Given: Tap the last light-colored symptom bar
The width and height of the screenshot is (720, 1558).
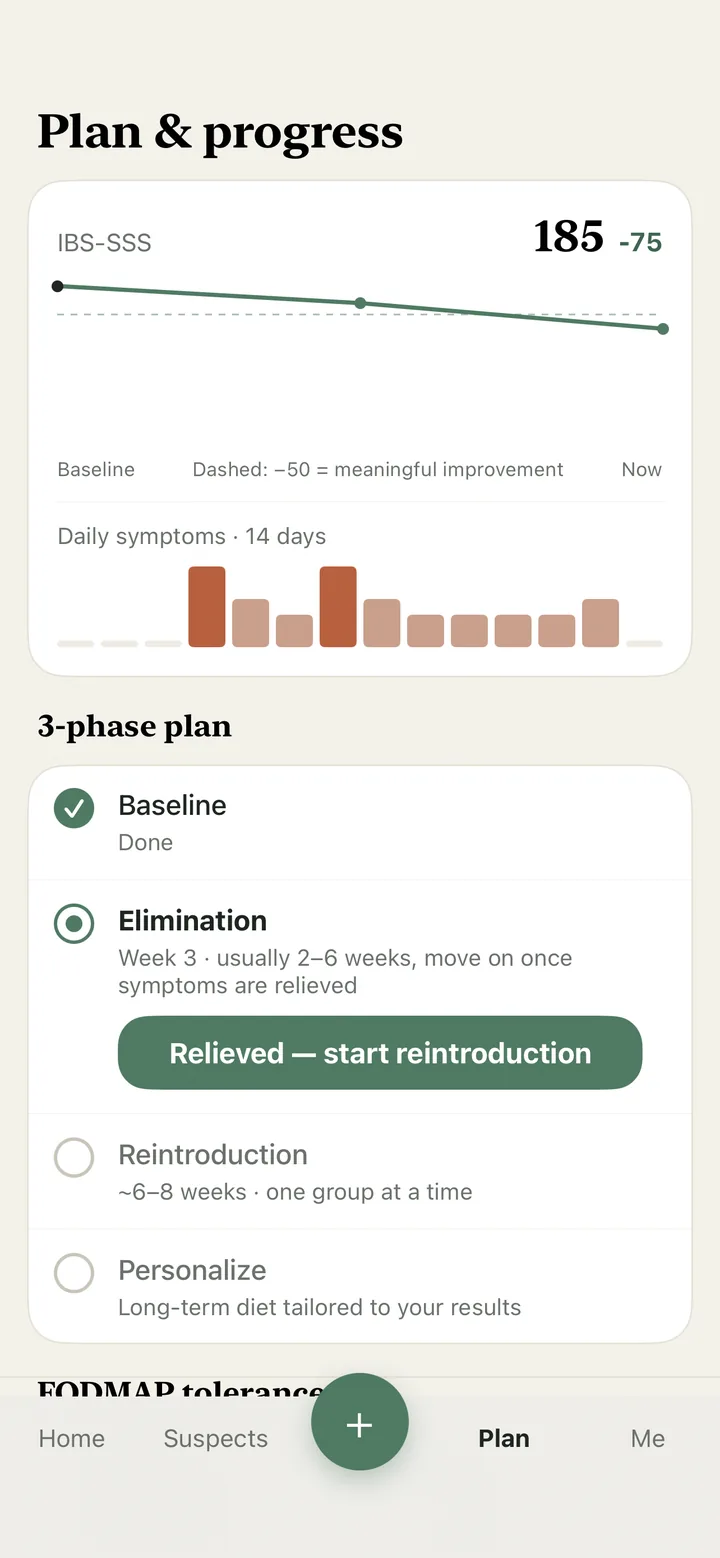Looking at the screenshot, I should pyautogui.click(x=600, y=623).
